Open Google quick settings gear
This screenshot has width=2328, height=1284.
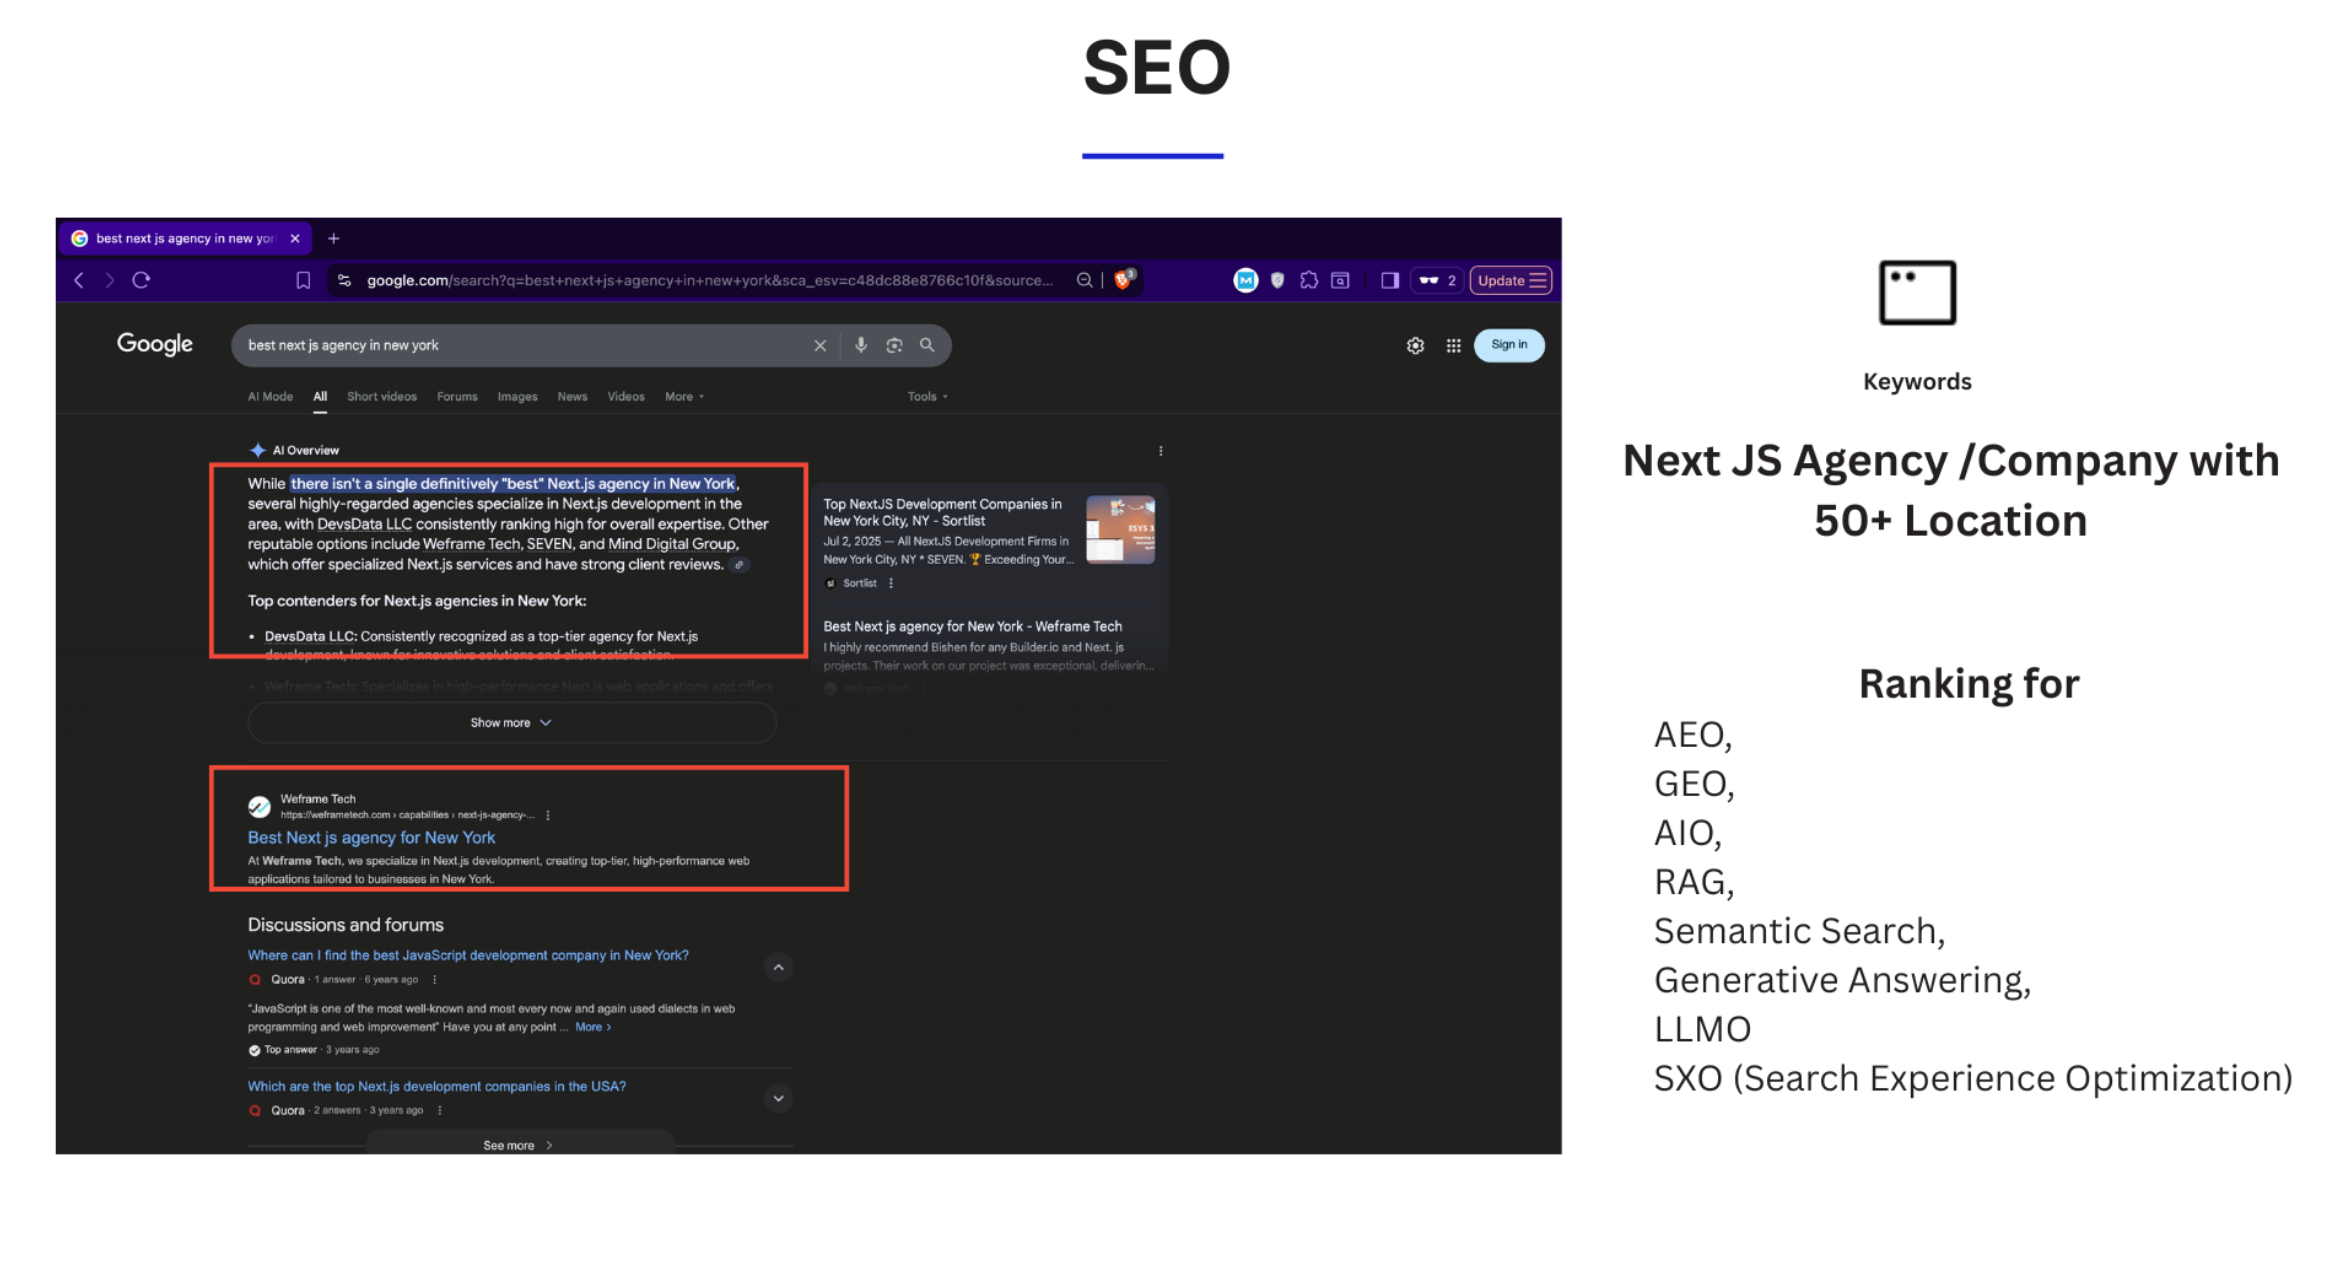1415,346
